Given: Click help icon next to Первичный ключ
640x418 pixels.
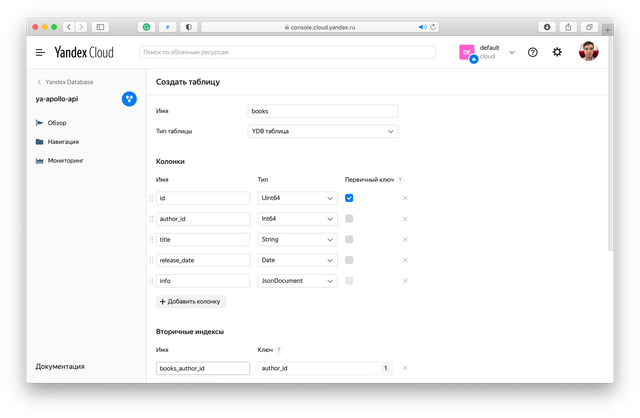Looking at the screenshot, I should tap(400, 180).
